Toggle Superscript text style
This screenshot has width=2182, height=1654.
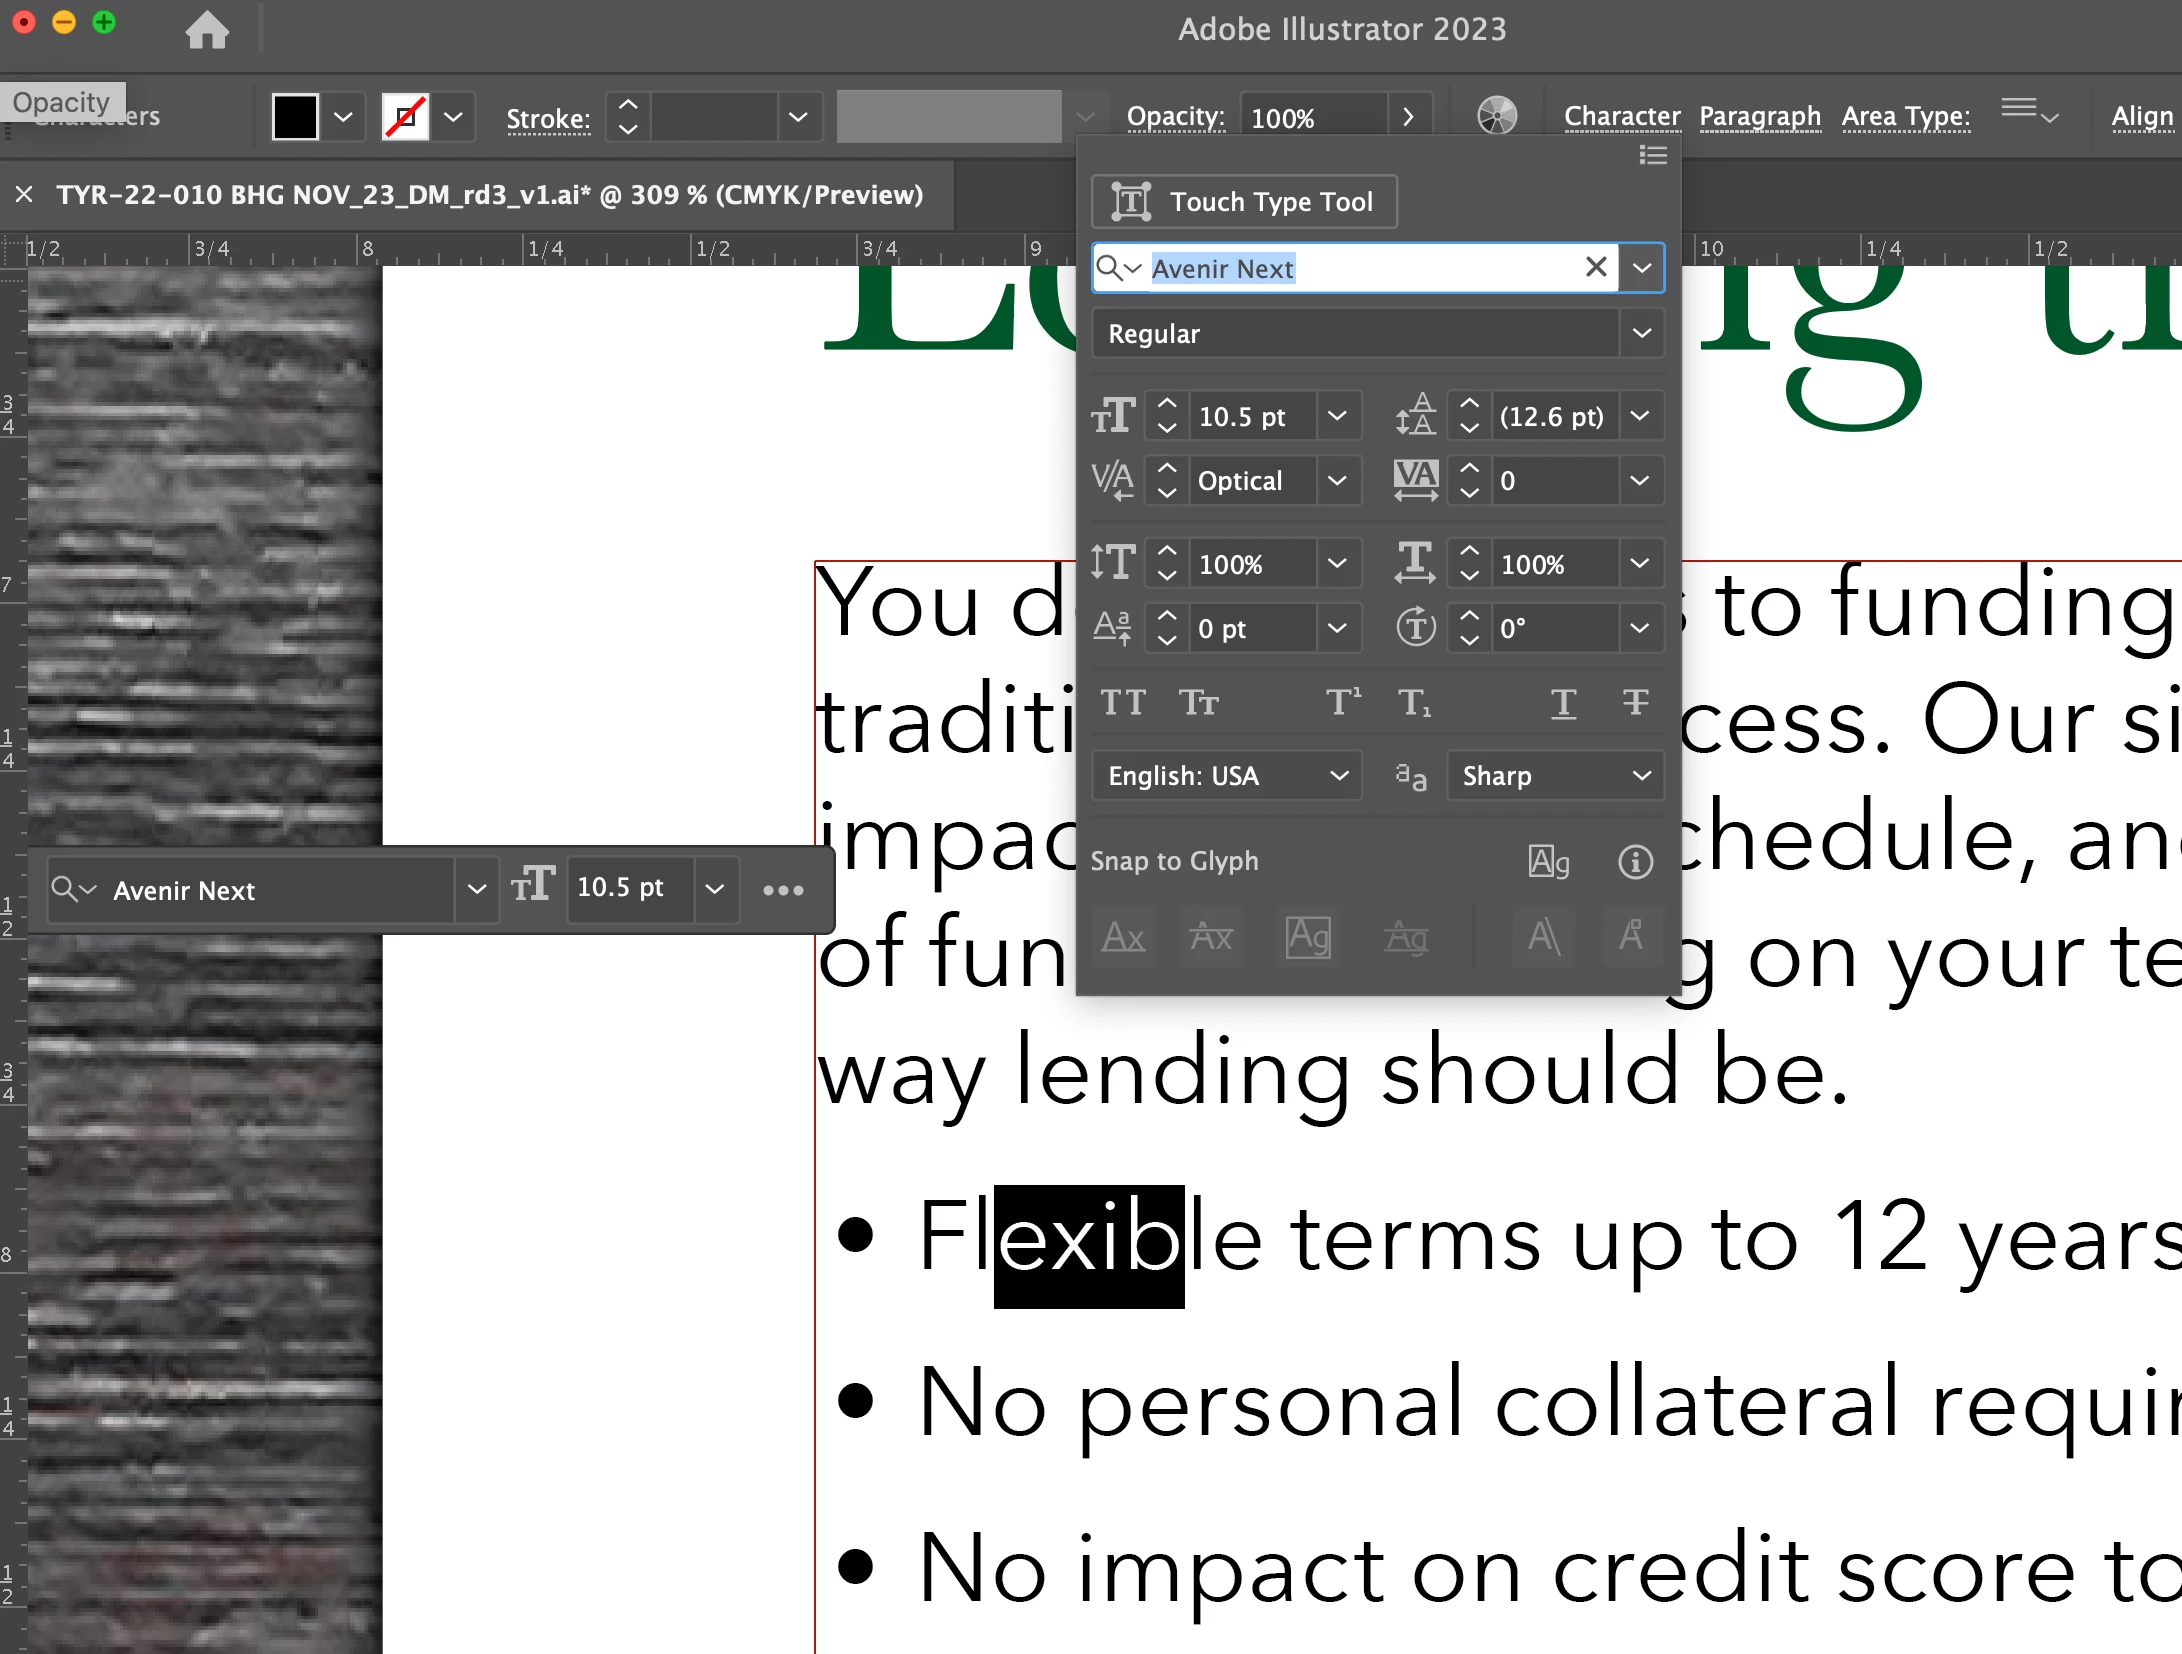click(1342, 703)
